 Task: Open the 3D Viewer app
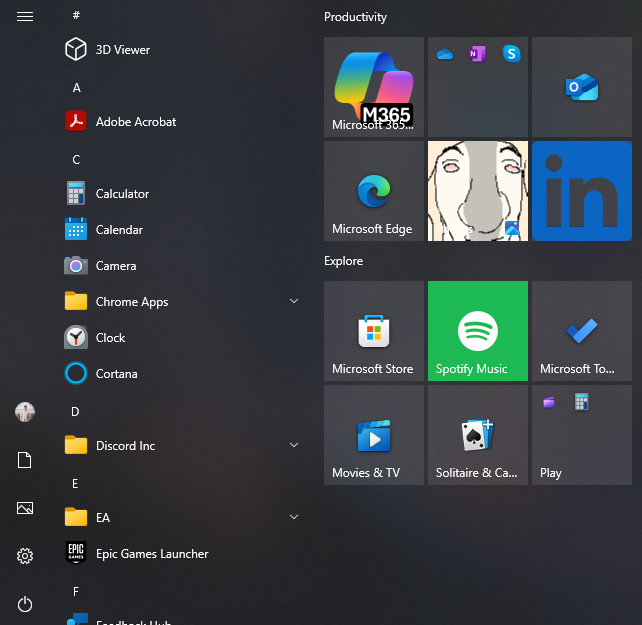182,50
